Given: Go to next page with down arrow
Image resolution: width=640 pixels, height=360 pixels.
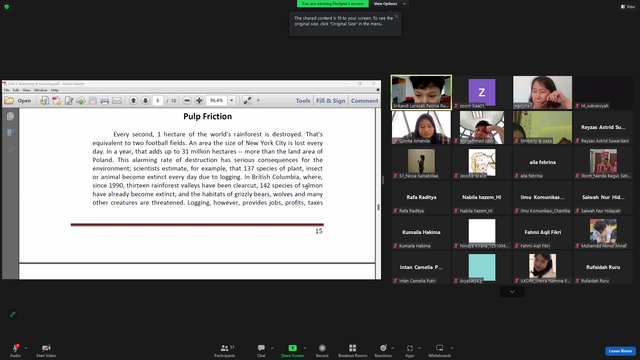Looking at the screenshot, I should 145,100.
